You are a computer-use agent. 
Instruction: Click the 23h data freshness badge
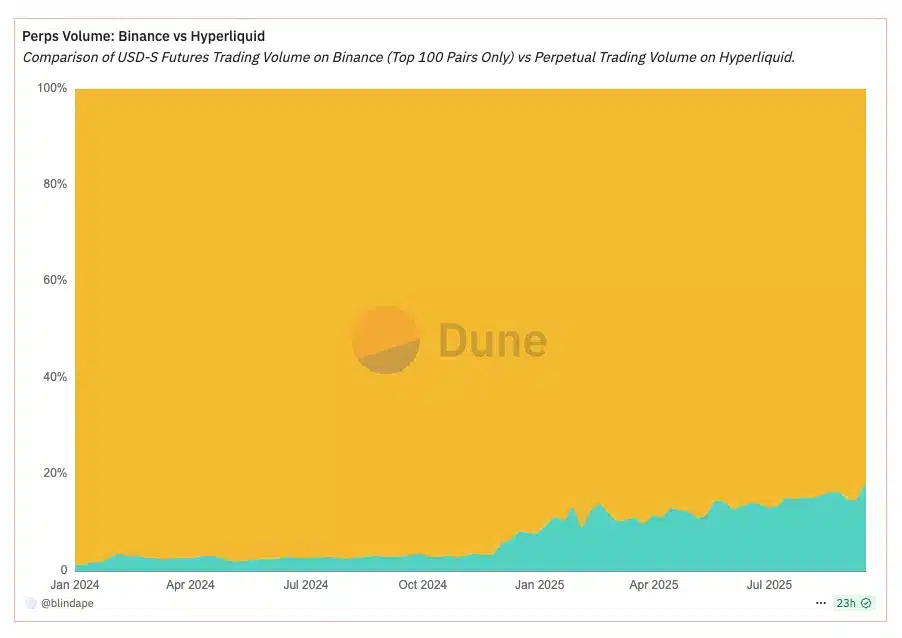[845, 603]
